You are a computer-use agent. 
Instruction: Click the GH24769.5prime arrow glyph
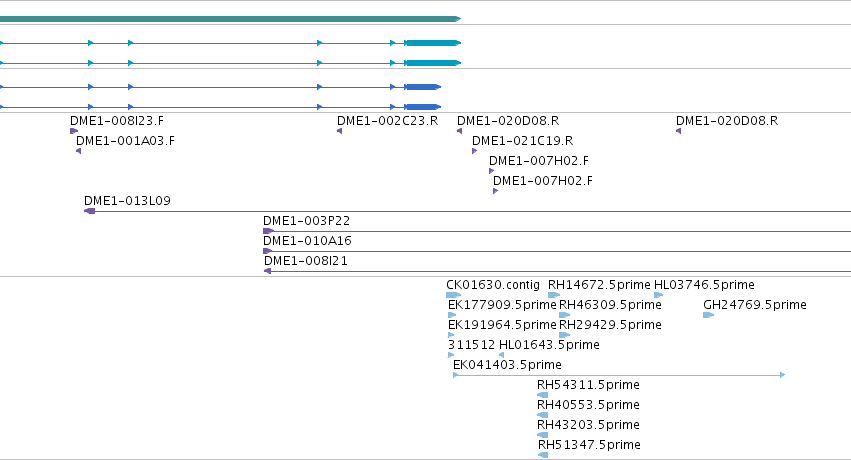[708, 315]
